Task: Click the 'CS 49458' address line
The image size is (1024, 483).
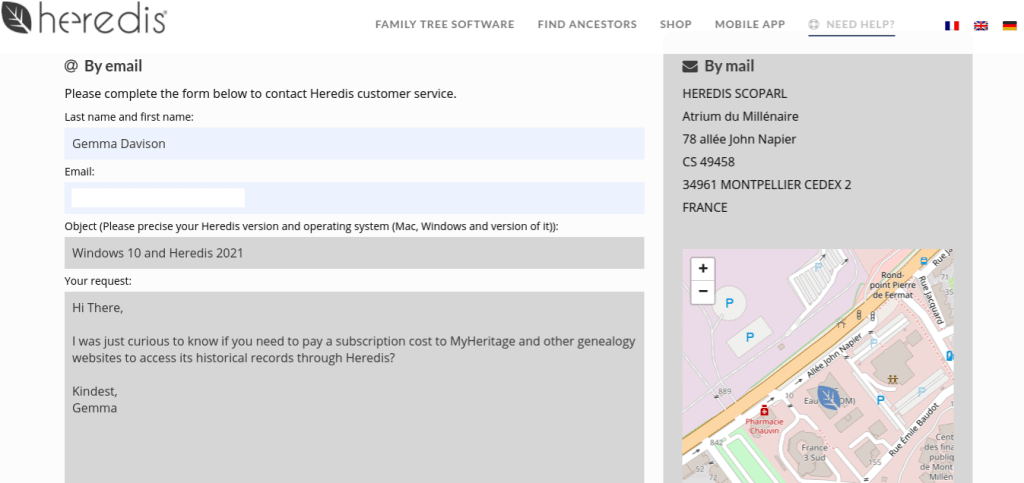Action: pyautogui.click(x=709, y=162)
